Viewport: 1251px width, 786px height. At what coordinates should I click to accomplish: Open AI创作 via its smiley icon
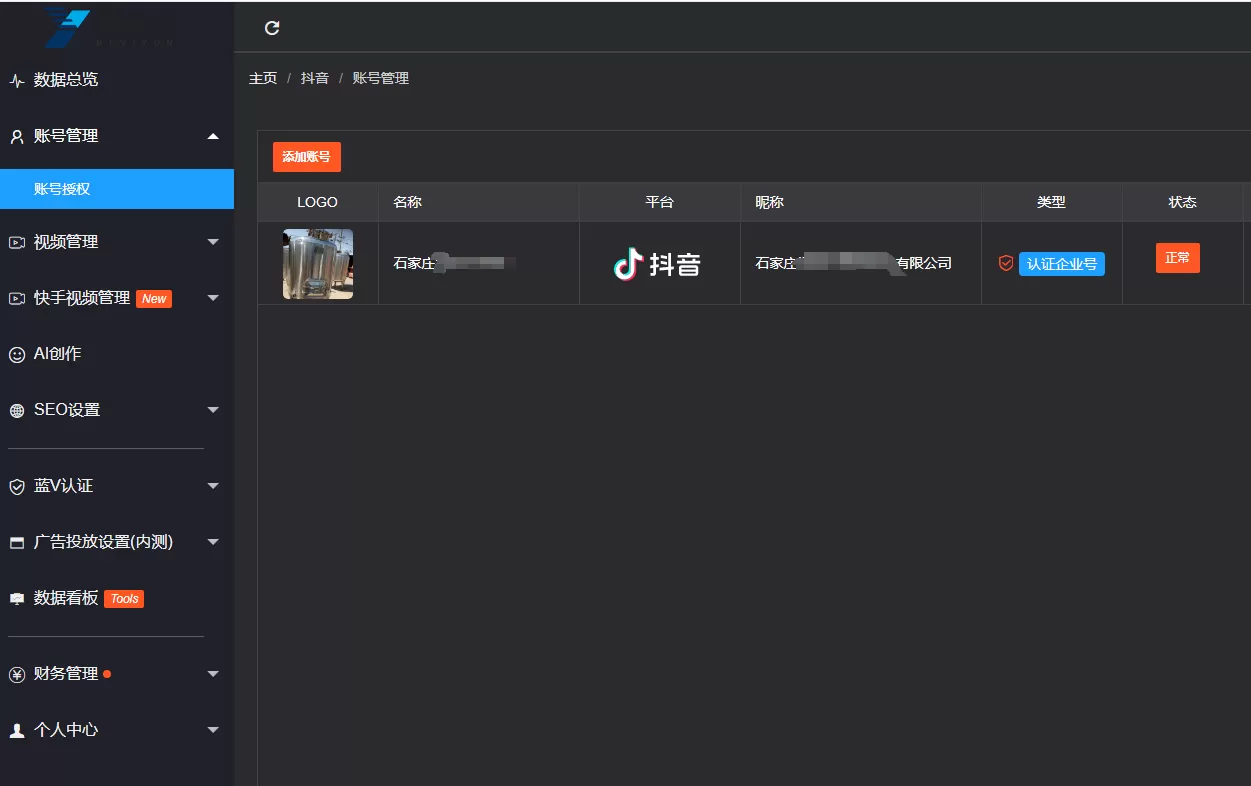(16, 353)
